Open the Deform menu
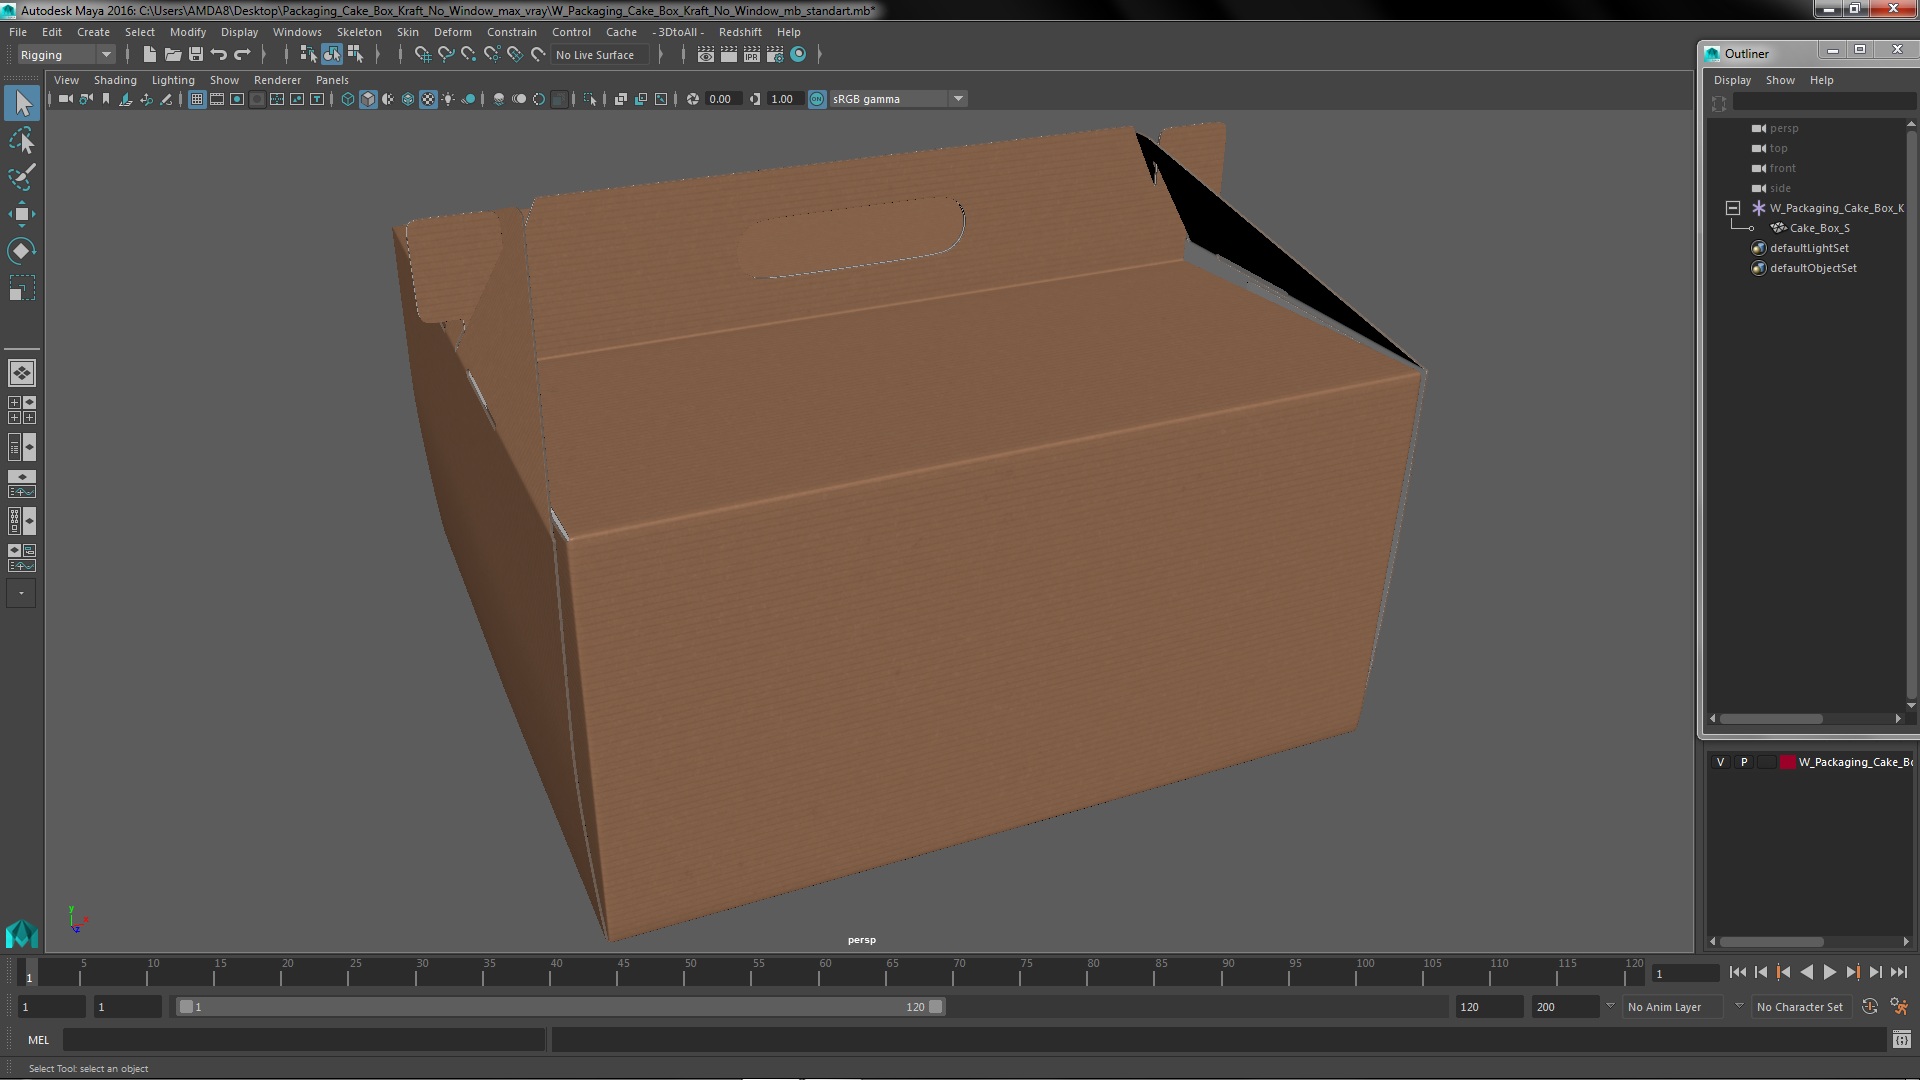This screenshot has height=1080, width=1920. pos(452,32)
